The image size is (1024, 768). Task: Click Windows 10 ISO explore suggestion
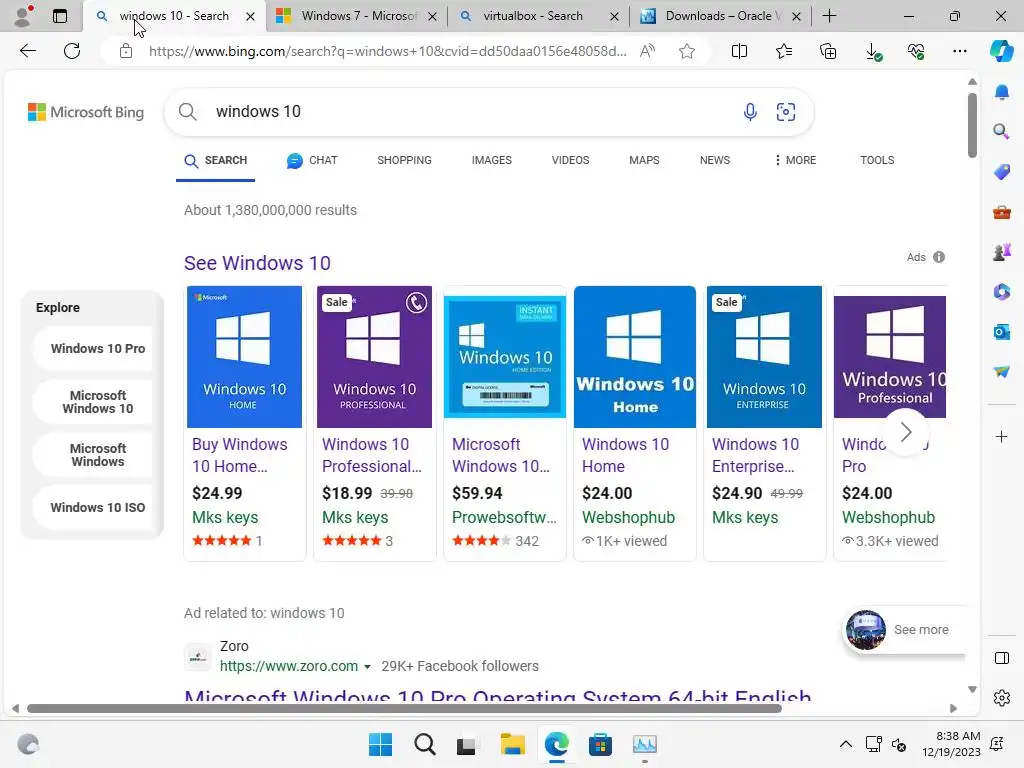98,507
